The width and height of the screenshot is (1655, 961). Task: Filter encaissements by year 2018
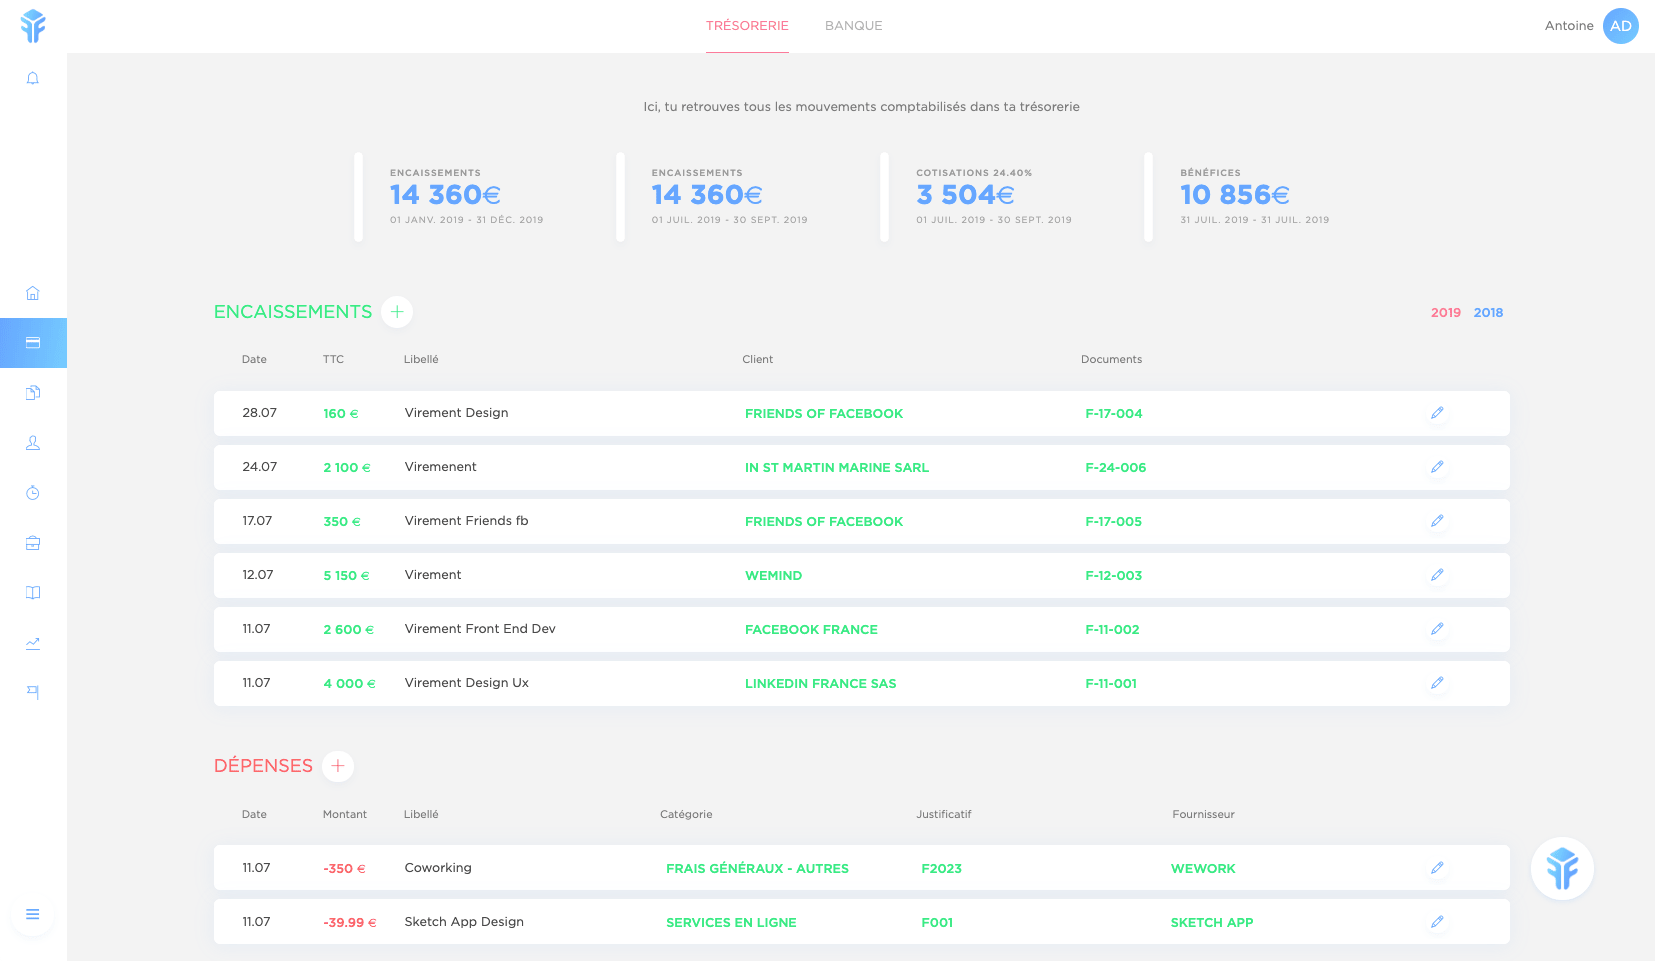(1488, 313)
